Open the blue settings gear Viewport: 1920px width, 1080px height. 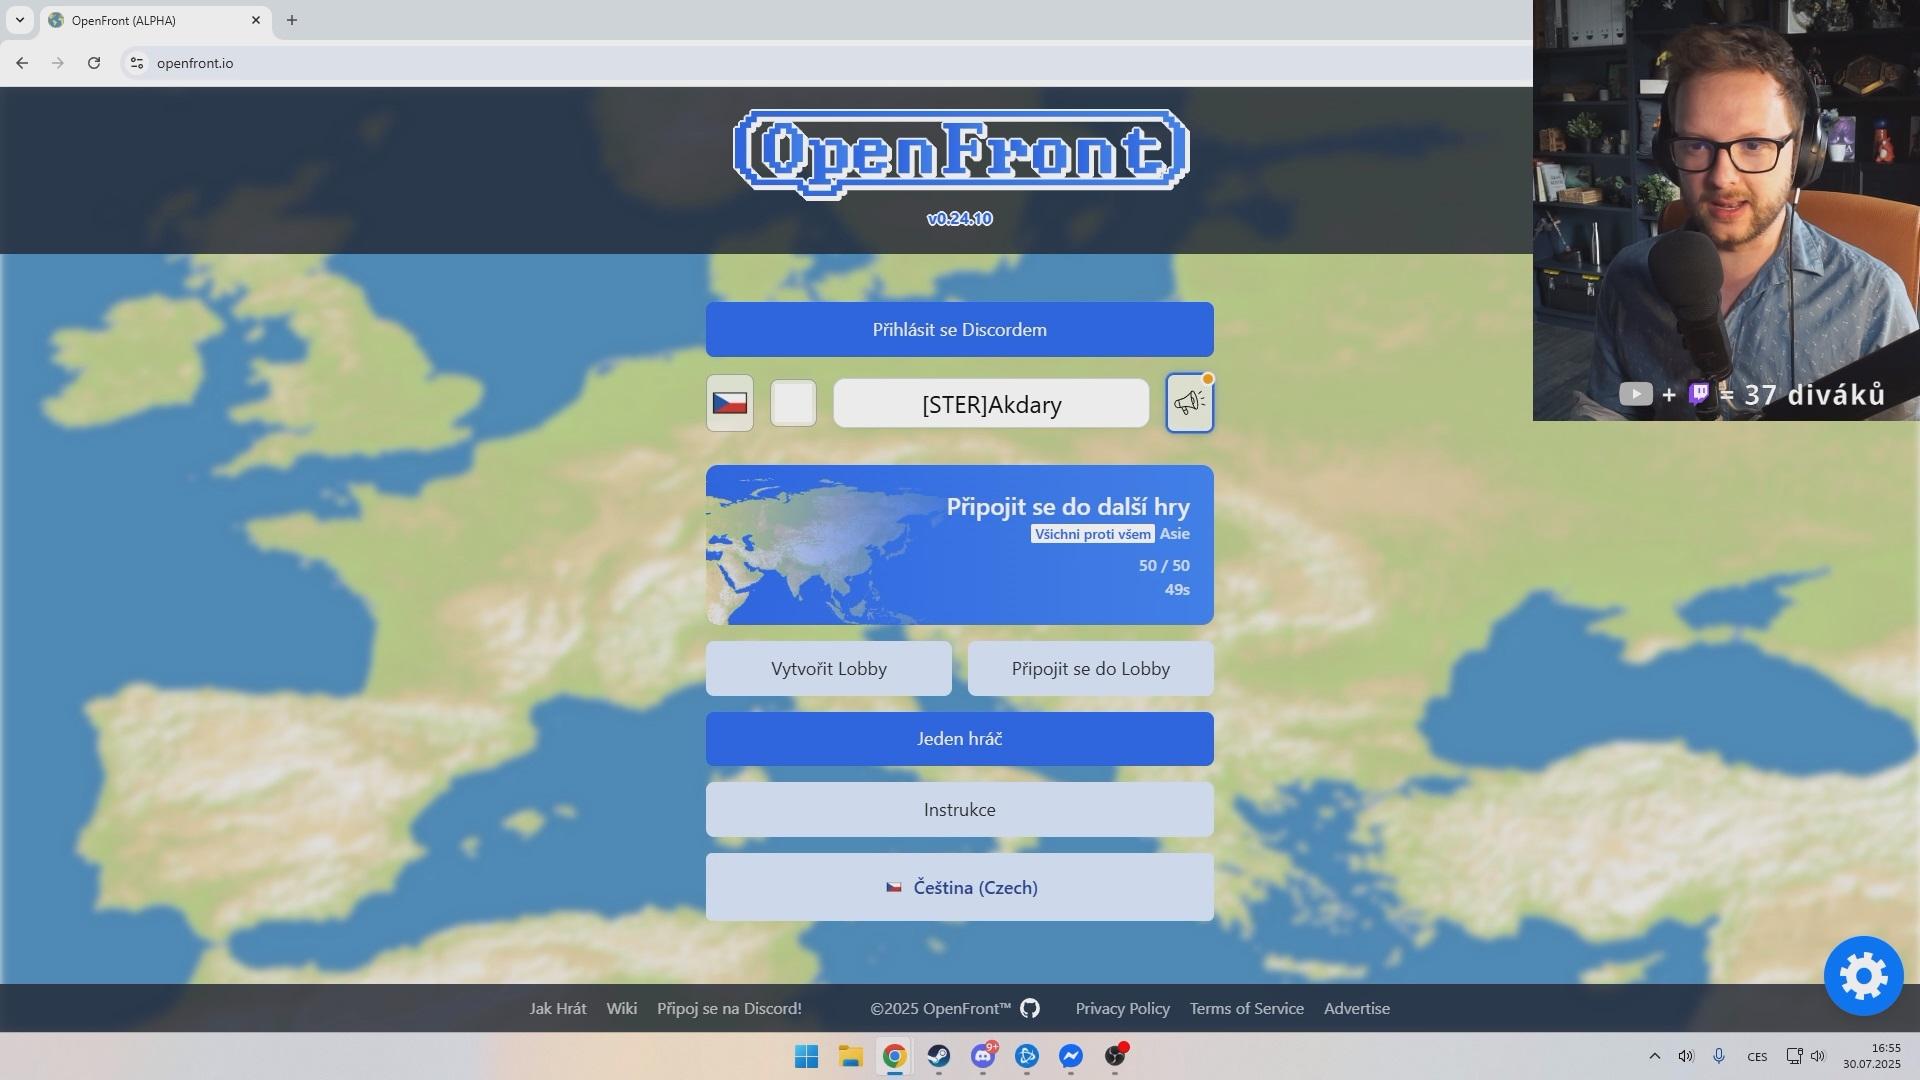(1863, 975)
